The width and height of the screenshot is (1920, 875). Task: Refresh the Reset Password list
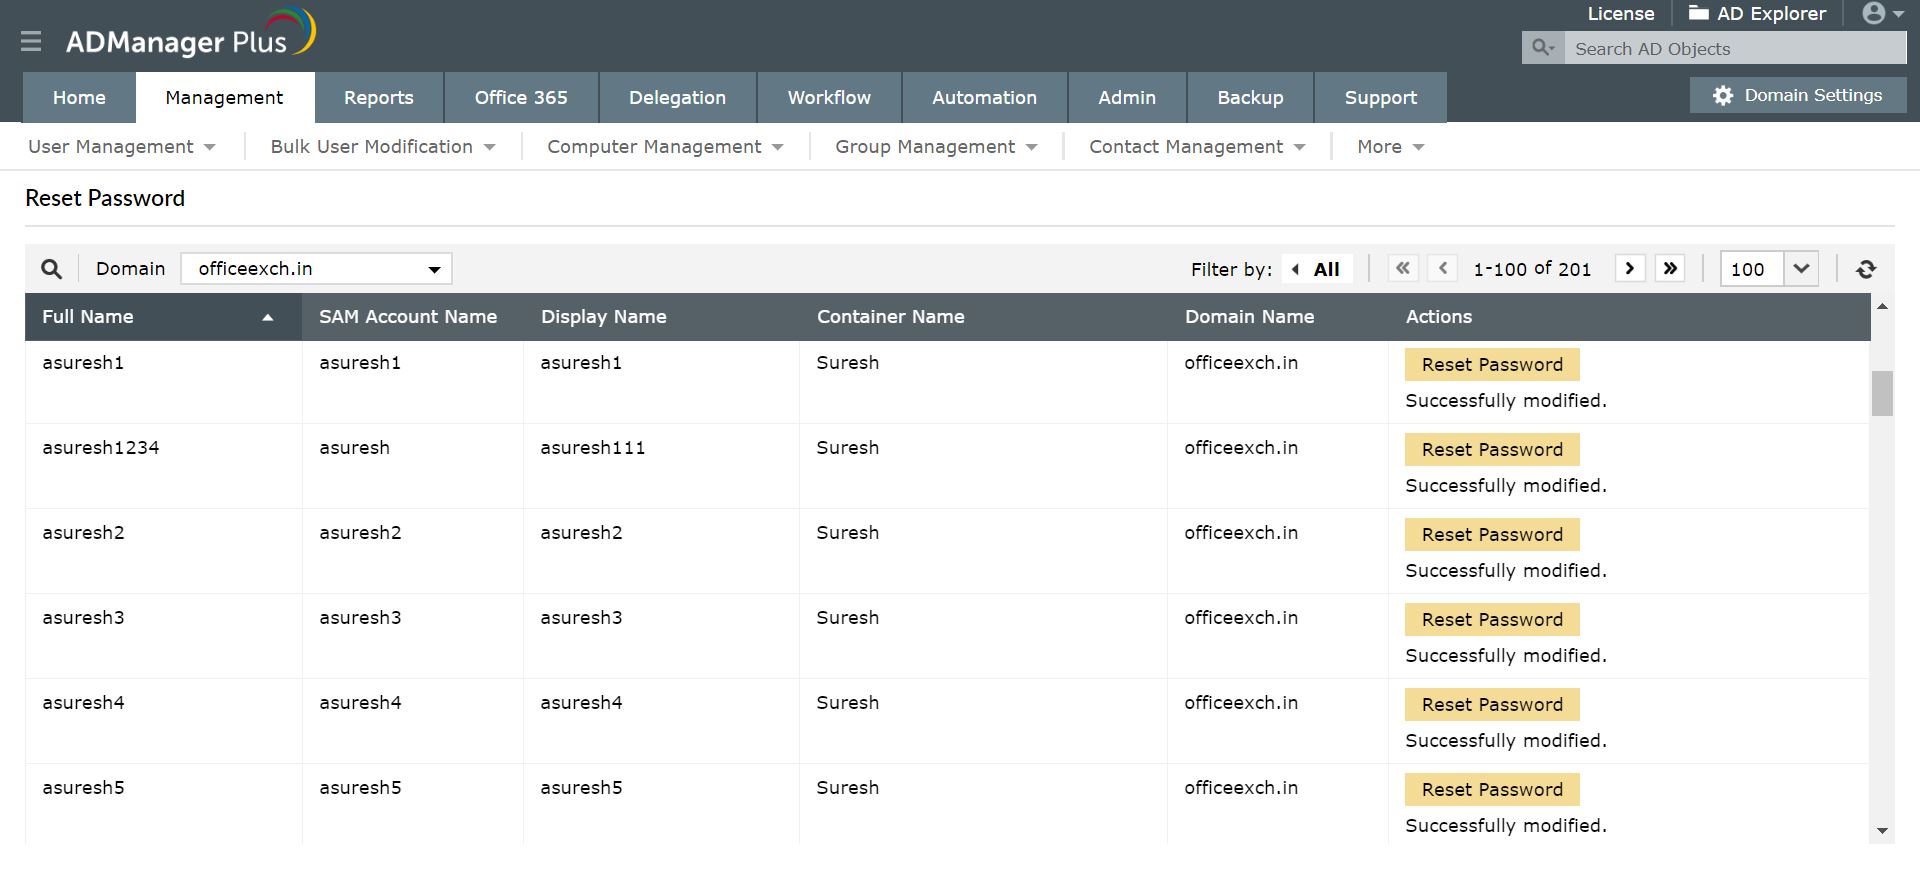(1866, 269)
